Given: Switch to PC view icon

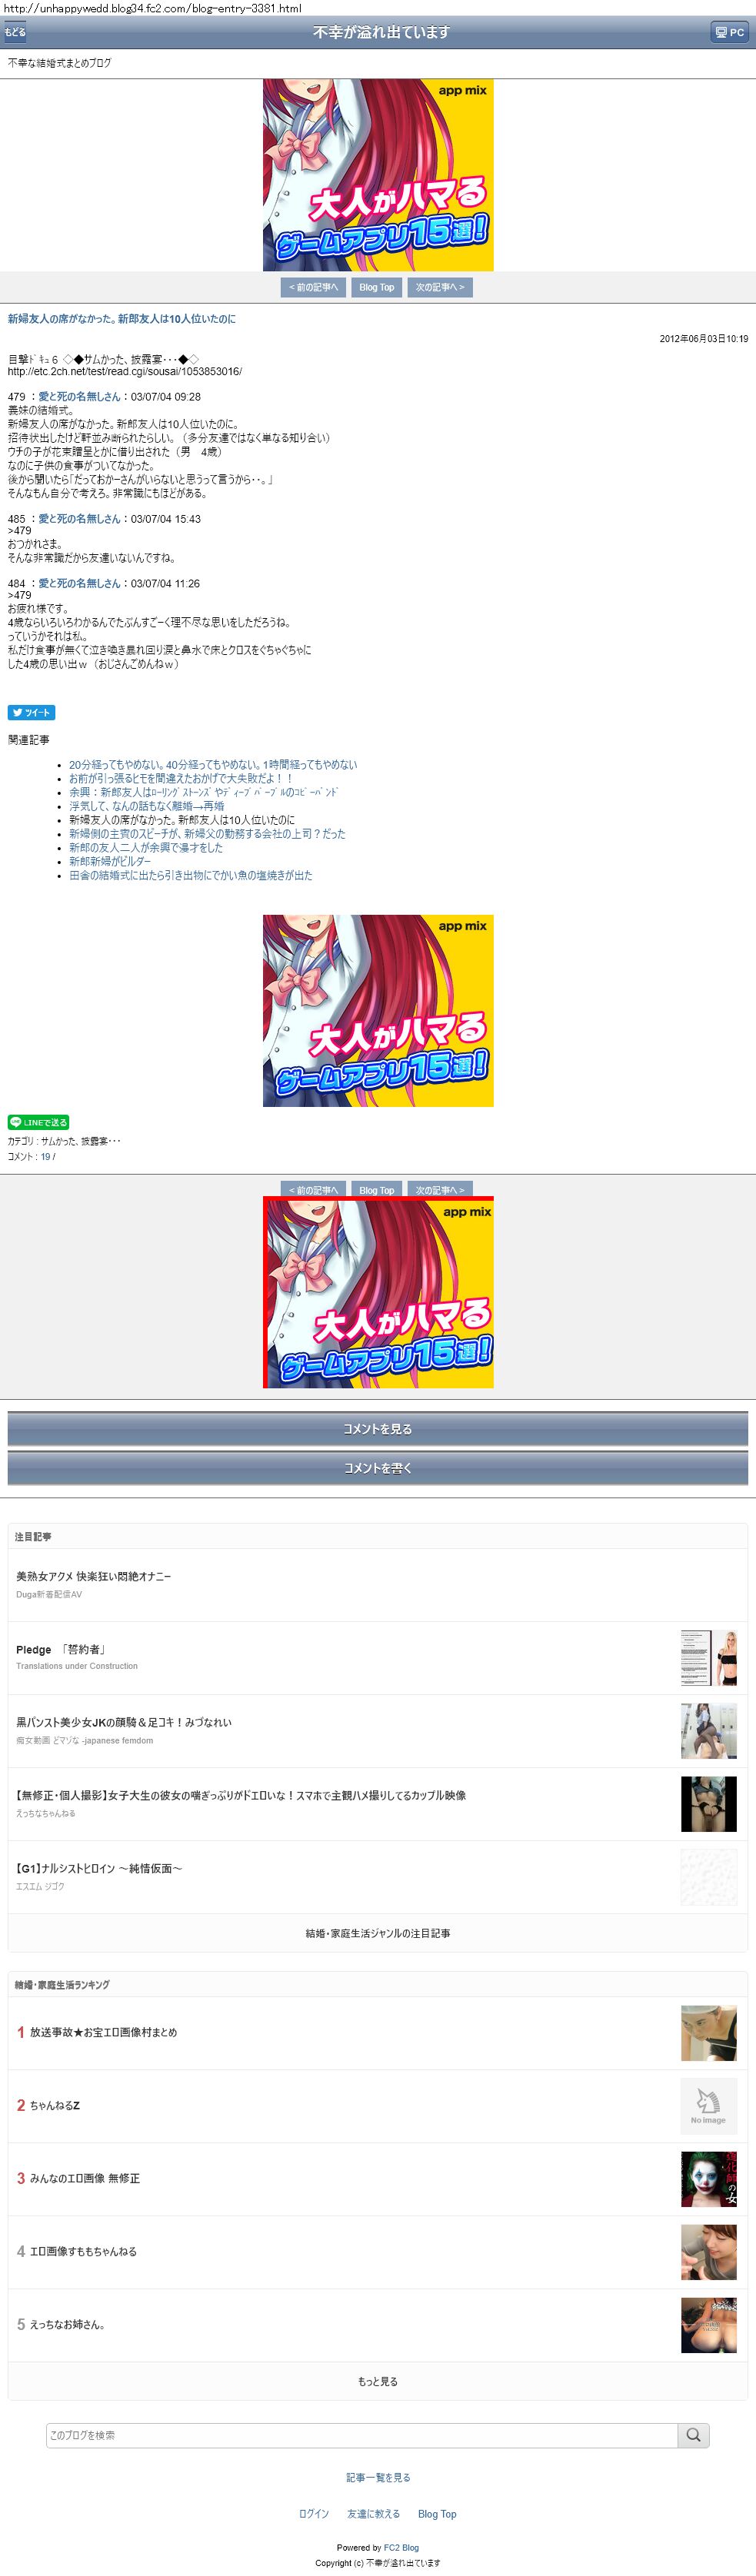Looking at the screenshot, I should coord(728,32).
